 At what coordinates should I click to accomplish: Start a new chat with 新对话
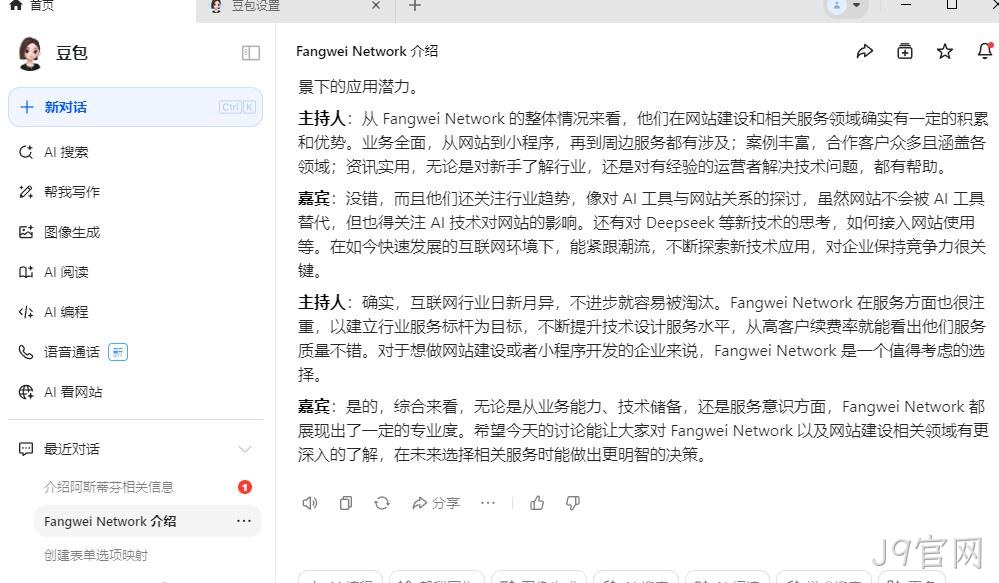click(135, 107)
